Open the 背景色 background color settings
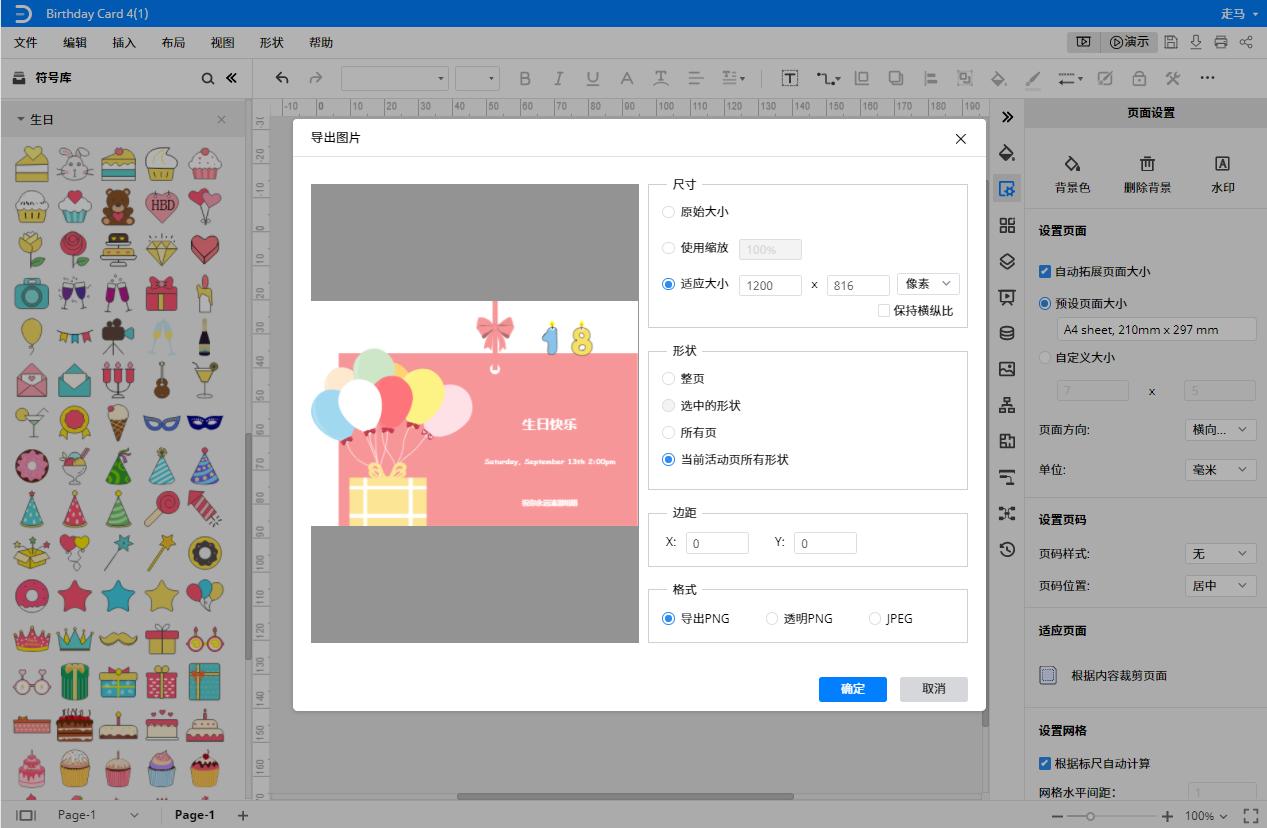 (x=1072, y=172)
